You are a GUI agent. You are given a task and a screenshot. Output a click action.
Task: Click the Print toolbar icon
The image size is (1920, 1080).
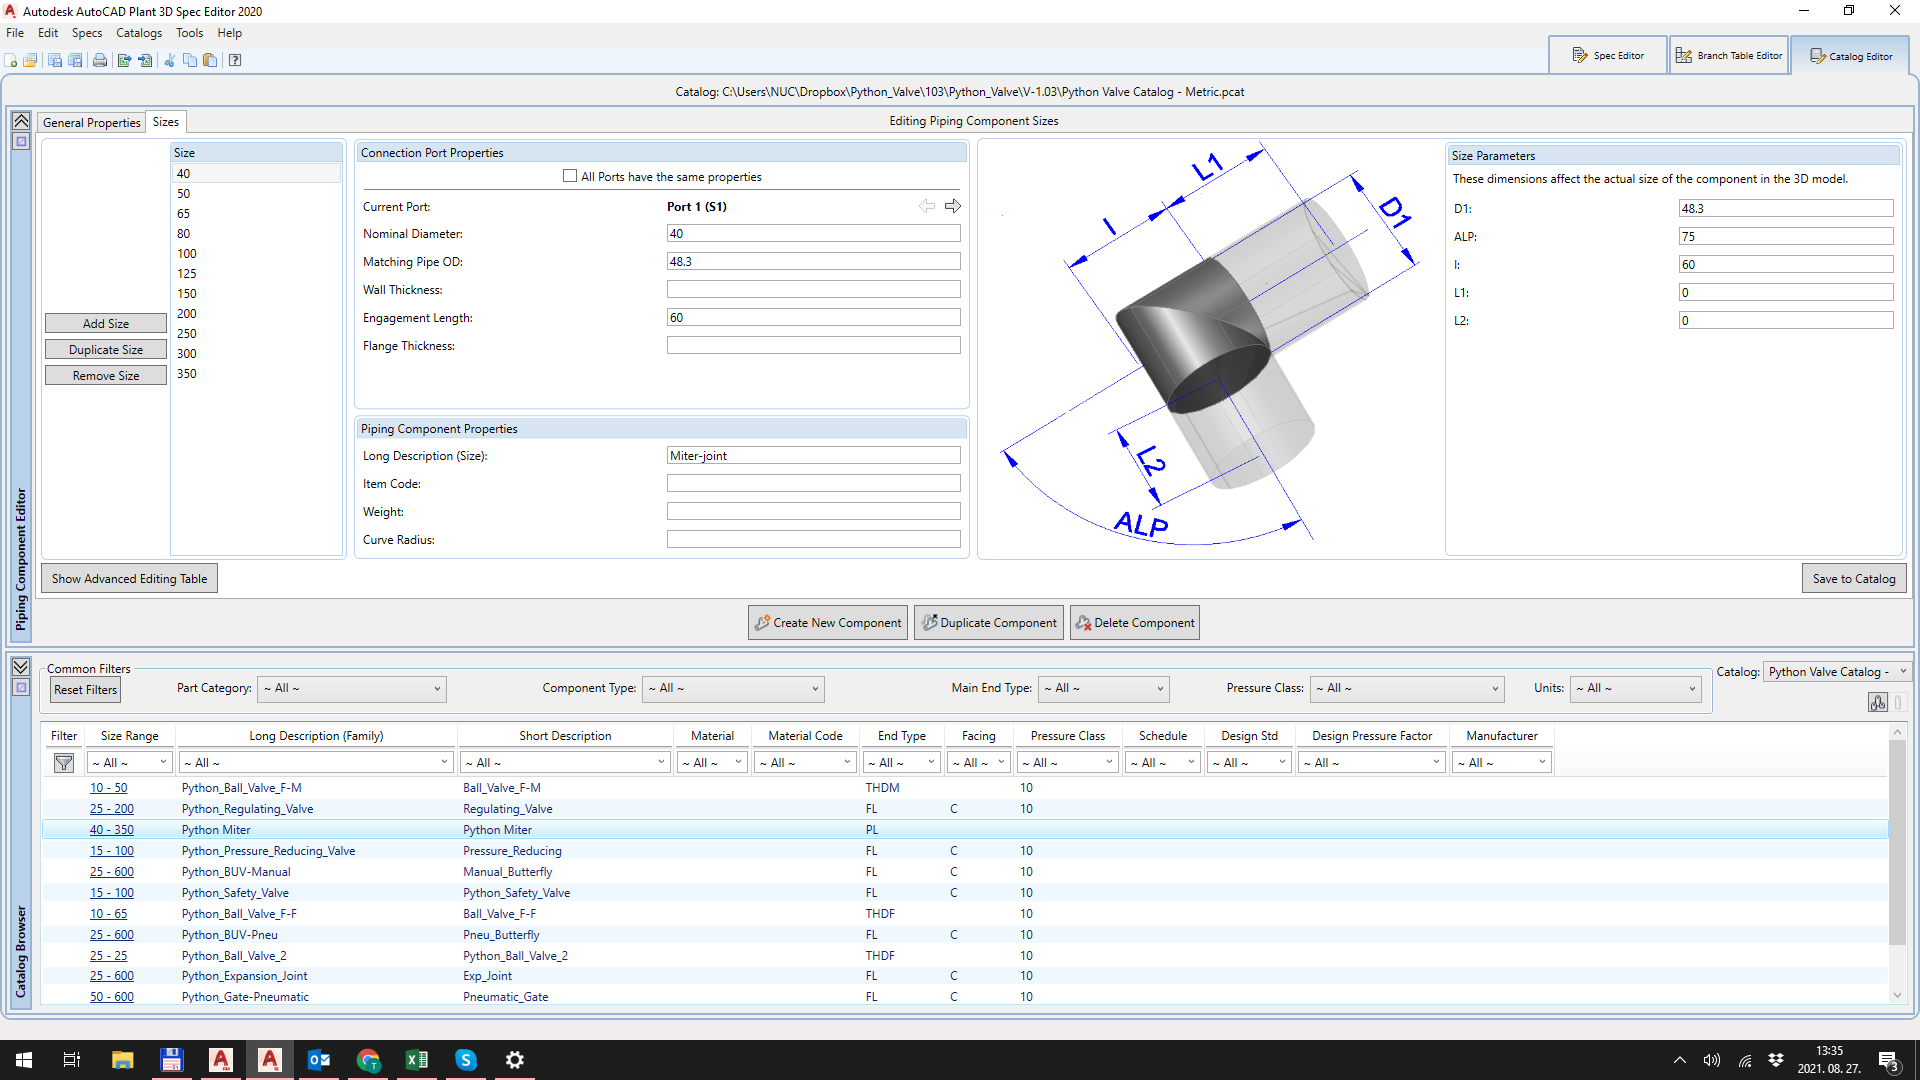tap(100, 60)
